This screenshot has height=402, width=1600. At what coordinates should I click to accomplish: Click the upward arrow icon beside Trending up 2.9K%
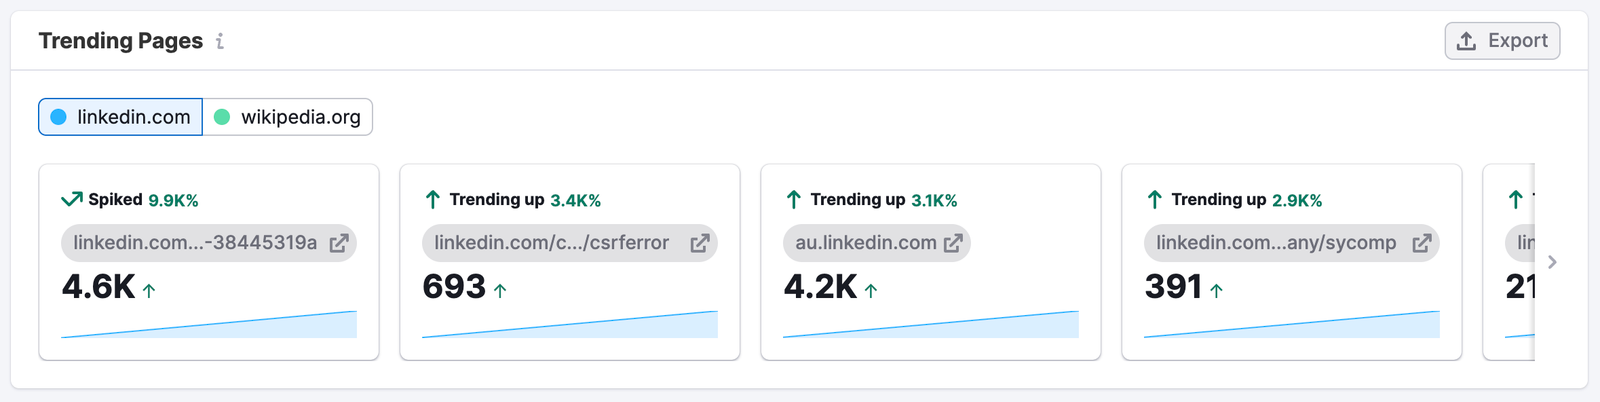(1155, 199)
